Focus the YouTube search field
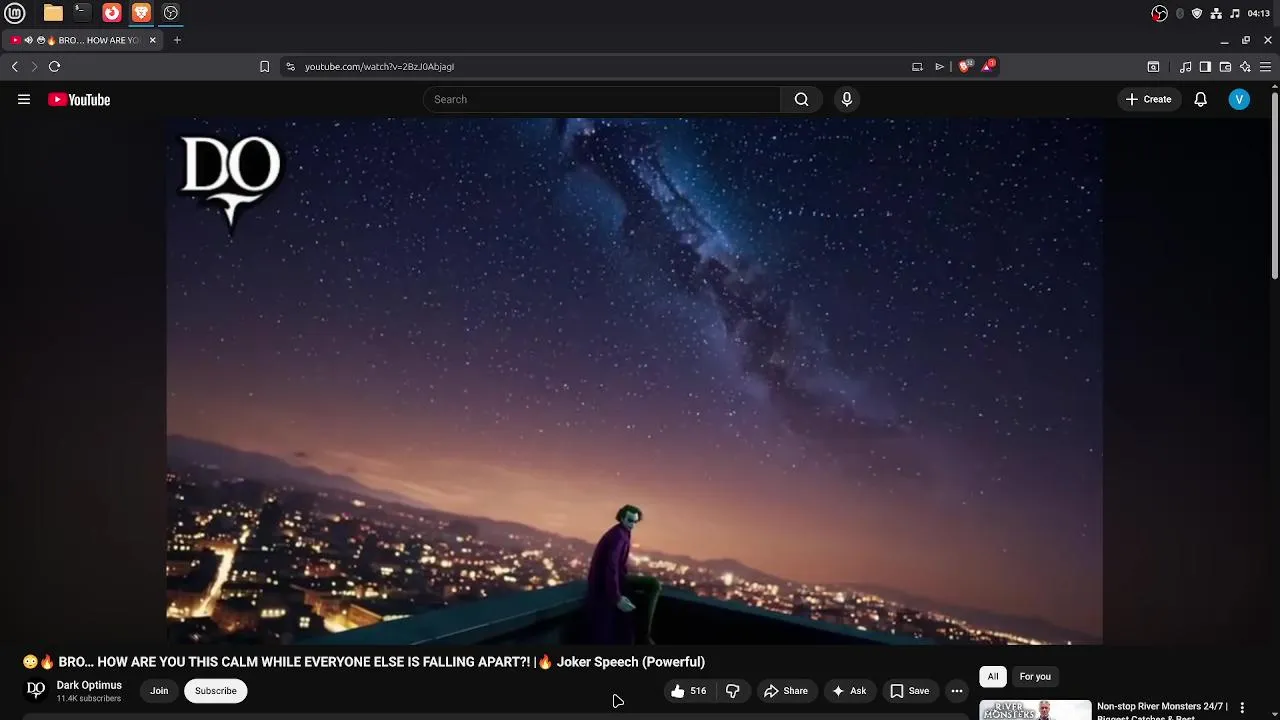This screenshot has height=720, width=1280. pos(602,99)
